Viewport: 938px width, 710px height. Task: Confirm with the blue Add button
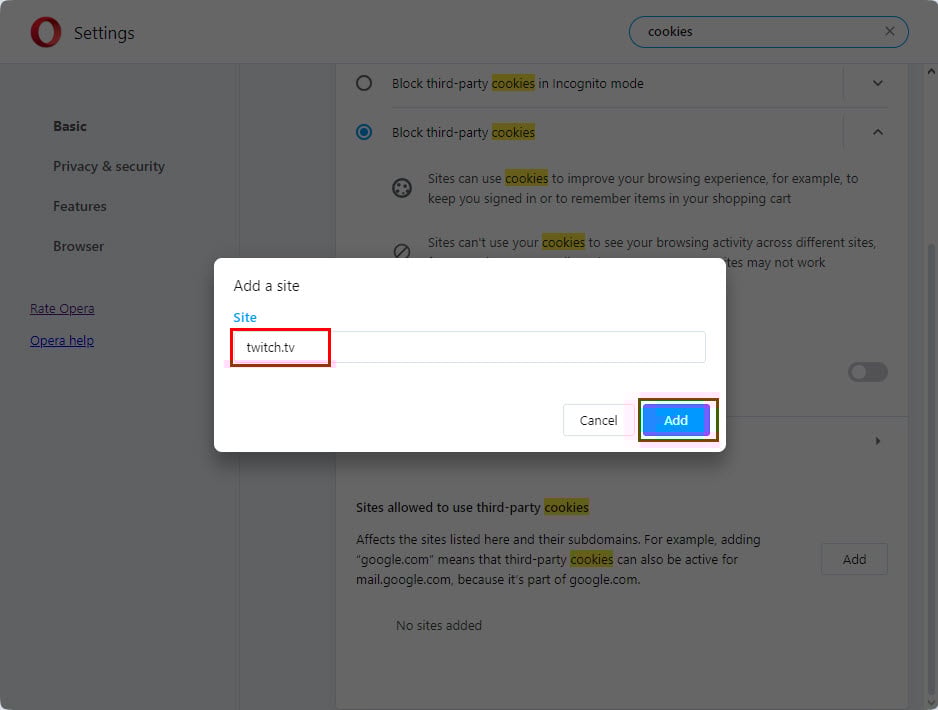coord(676,420)
